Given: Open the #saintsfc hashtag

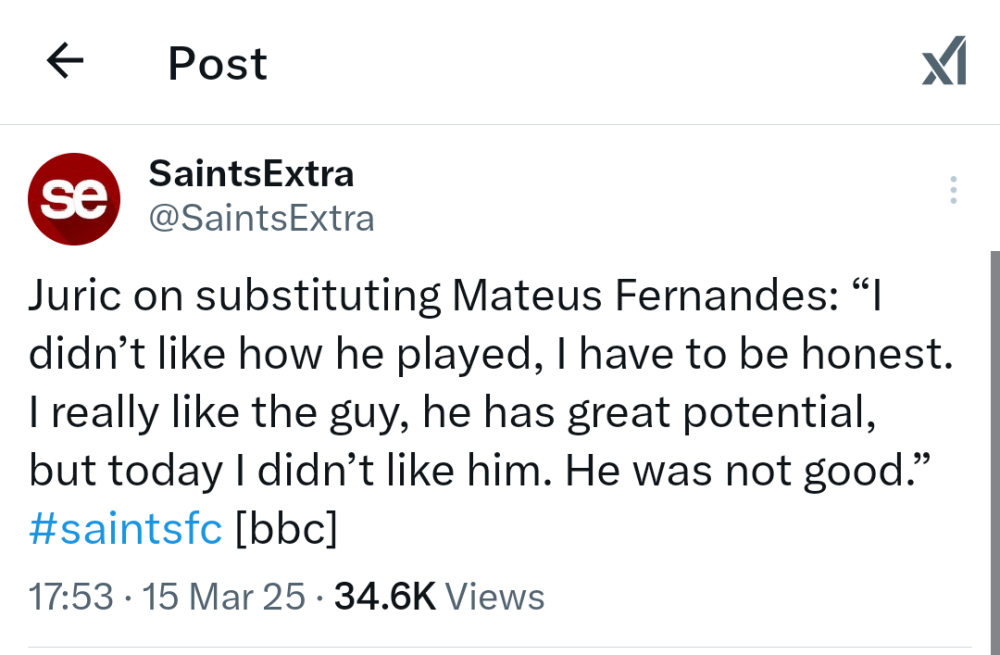Looking at the screenshot, I should 125,529.
